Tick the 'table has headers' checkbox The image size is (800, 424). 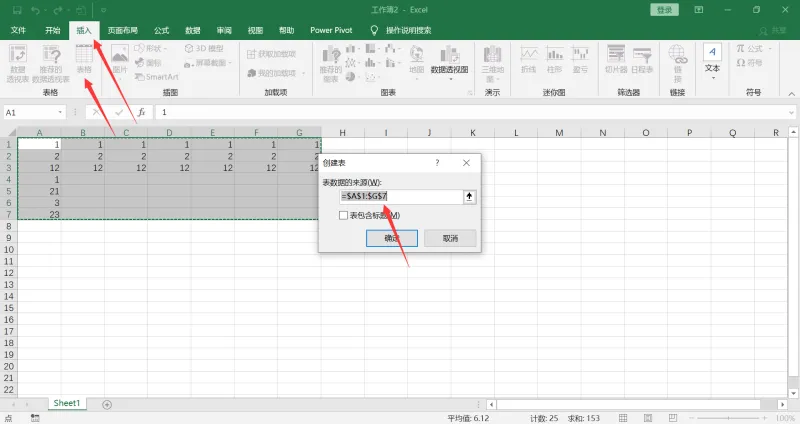pyautogui.click(x=343, y=215)
